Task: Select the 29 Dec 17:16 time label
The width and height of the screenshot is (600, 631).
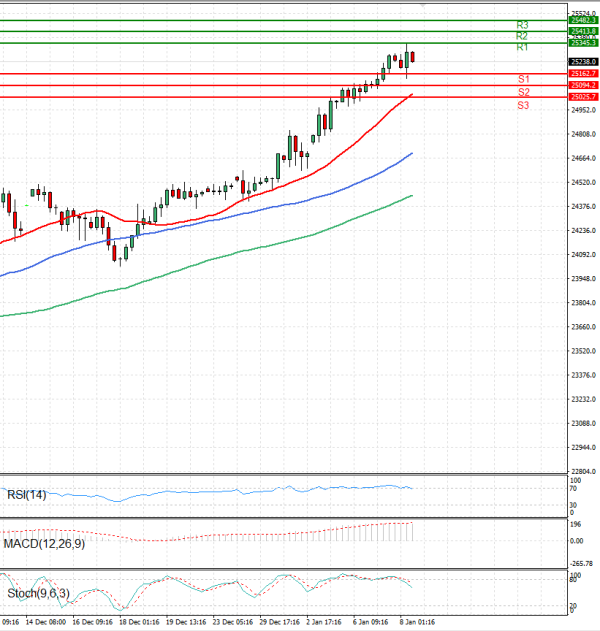Action: coord(278,621)
